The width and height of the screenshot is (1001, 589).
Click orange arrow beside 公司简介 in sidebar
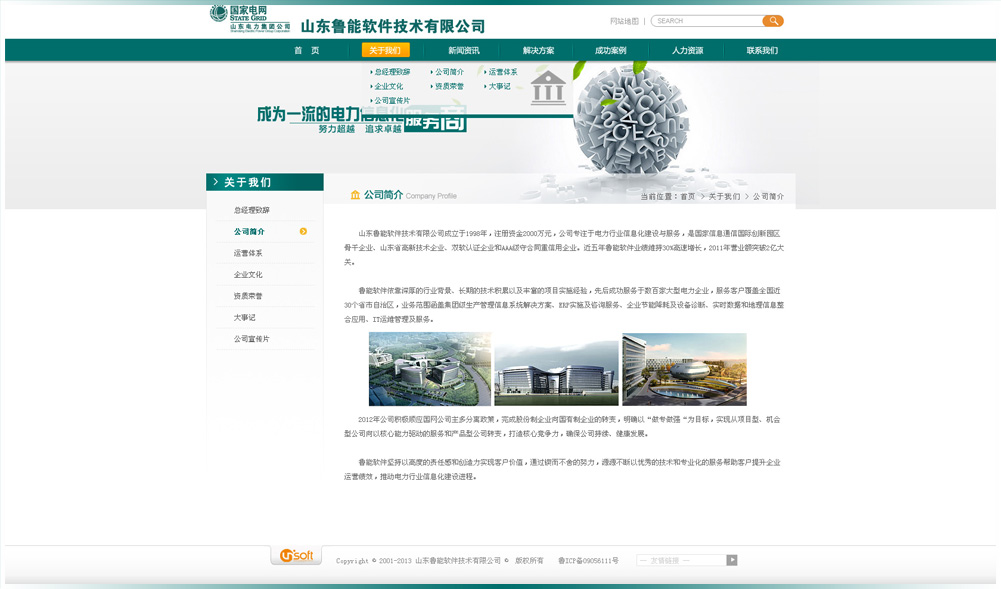(303, 232)
